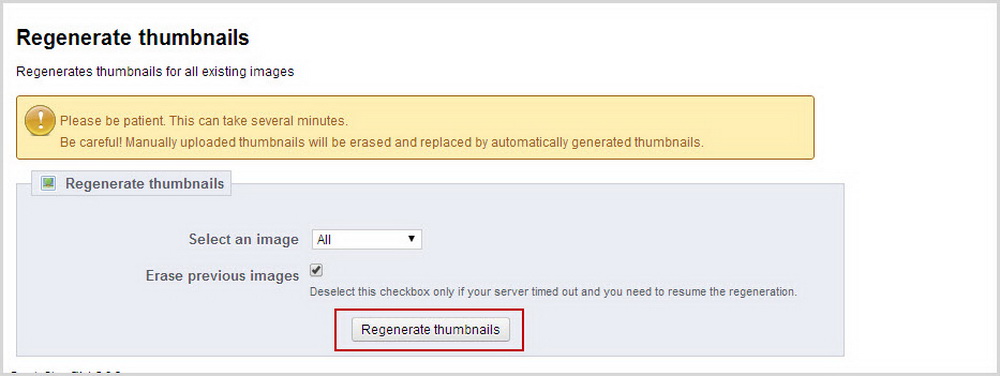
Task: Click the Regenerate thumbnails fieldset legend text
Action: (145, 184)
